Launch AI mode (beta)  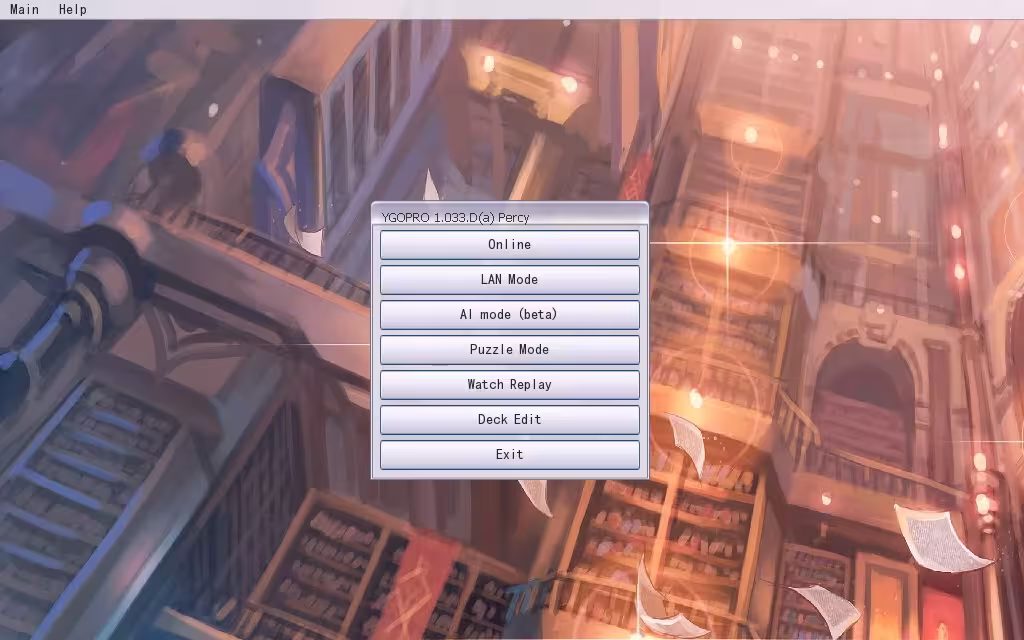click(509, 314)
